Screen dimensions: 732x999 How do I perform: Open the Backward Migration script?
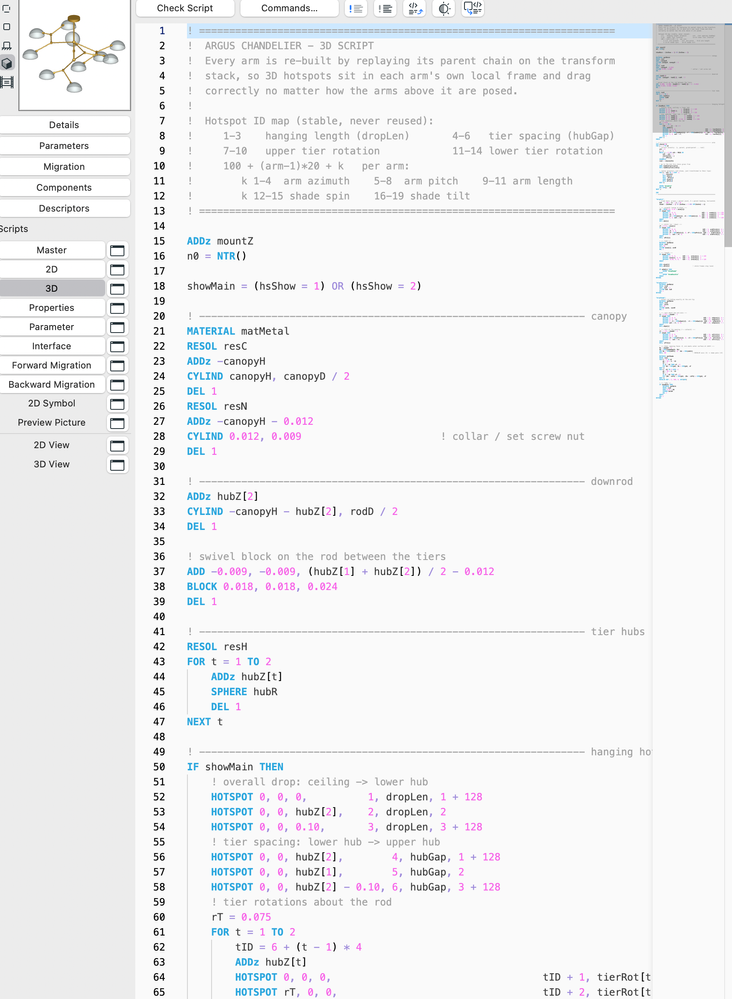click(52, 384)
